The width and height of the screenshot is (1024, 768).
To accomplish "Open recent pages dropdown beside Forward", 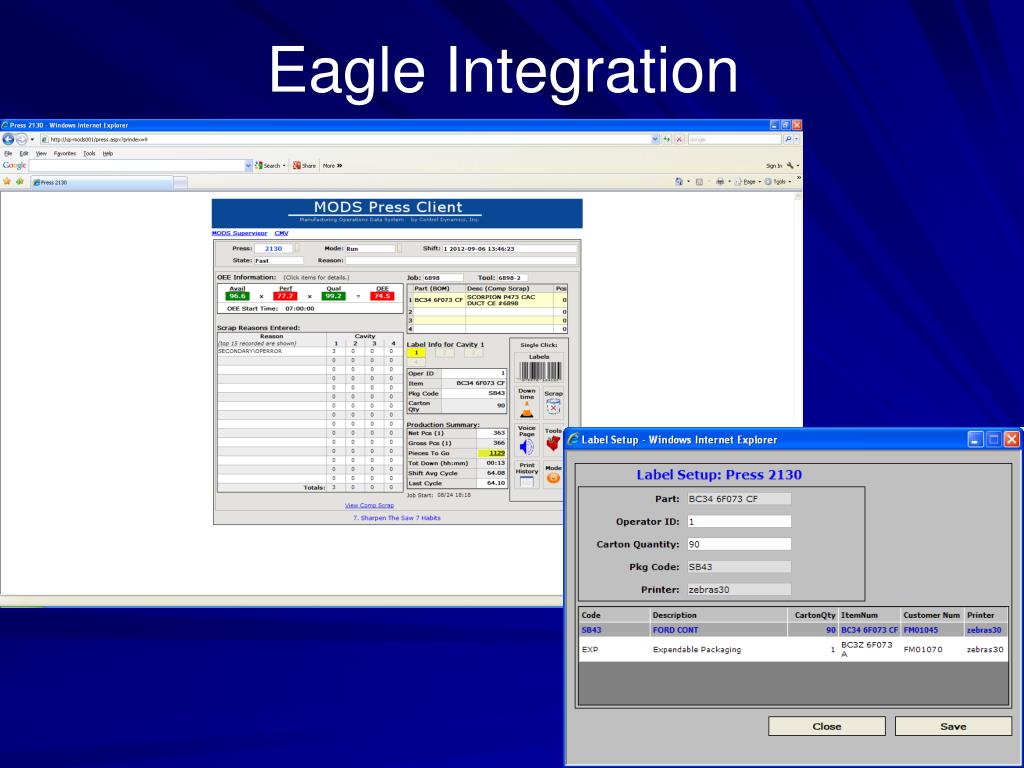I will (32, 139).
